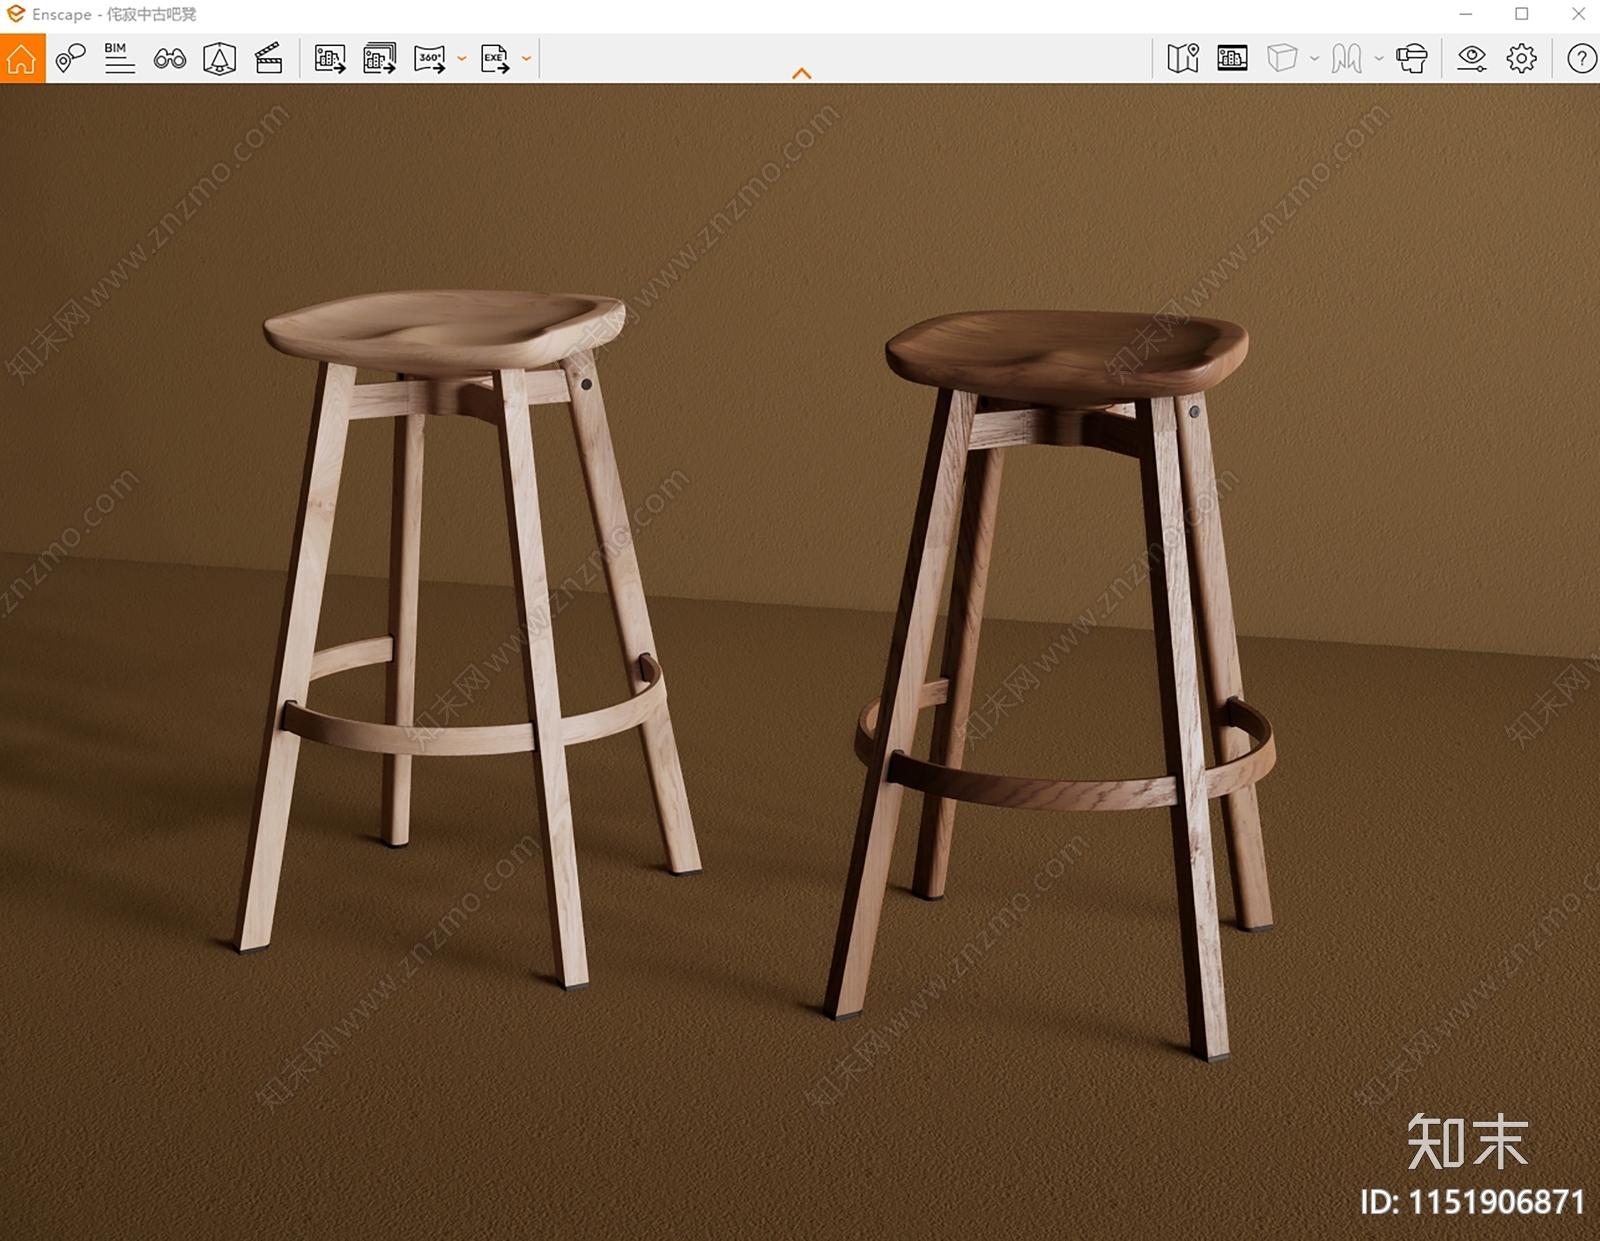This screenshot has height=1241, width=1600.
Task: Expand the navigation mode dropdown
Action: coord(1379,59)
